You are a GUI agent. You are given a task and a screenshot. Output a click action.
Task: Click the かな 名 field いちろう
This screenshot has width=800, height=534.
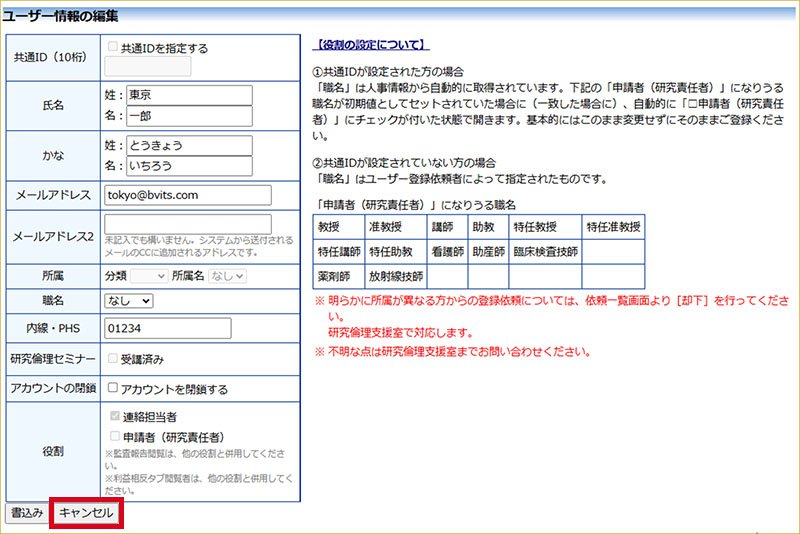(189, 166)
